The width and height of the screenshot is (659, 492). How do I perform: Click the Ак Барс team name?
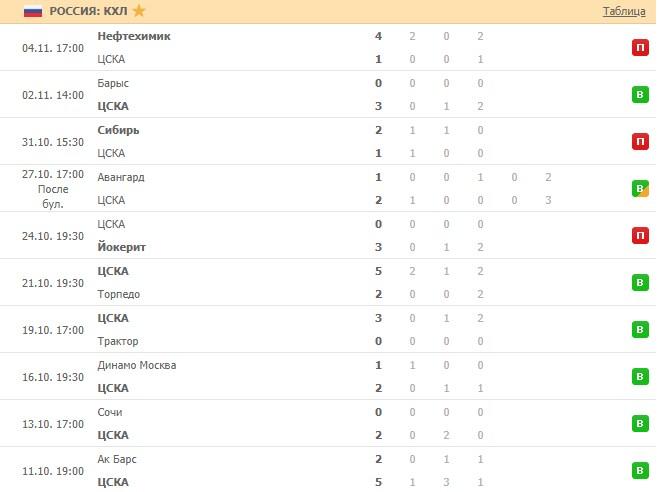(117, 459)
